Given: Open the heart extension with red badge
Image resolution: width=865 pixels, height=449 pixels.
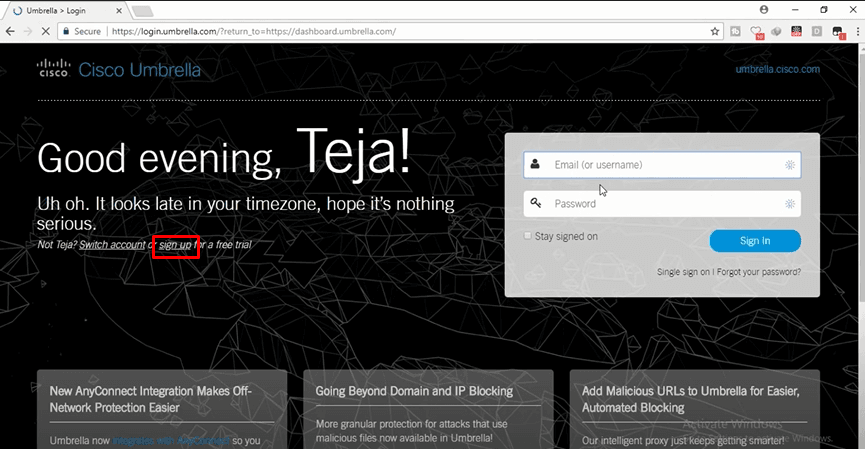Looking at the screenshot, I should tap(756, 32).
